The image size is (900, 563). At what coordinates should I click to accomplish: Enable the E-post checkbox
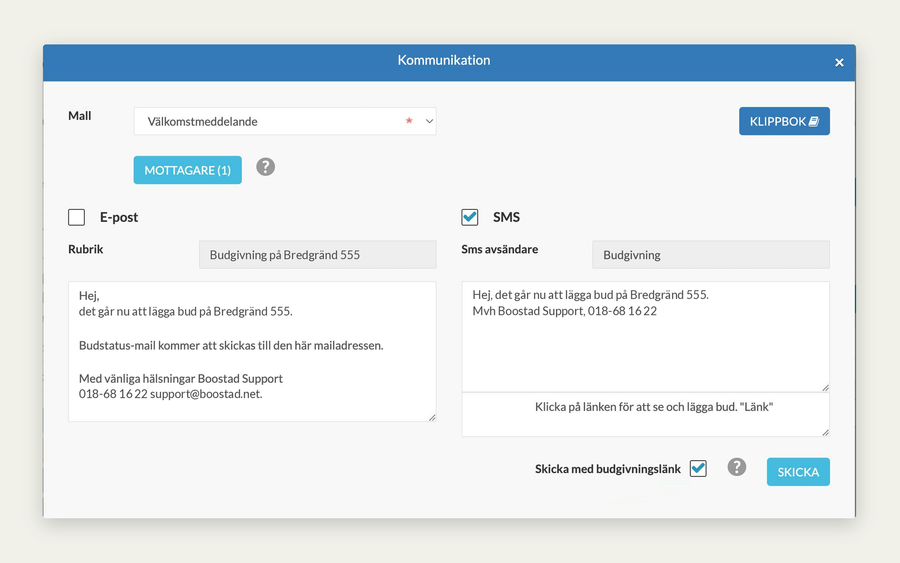tap(76, 217)
